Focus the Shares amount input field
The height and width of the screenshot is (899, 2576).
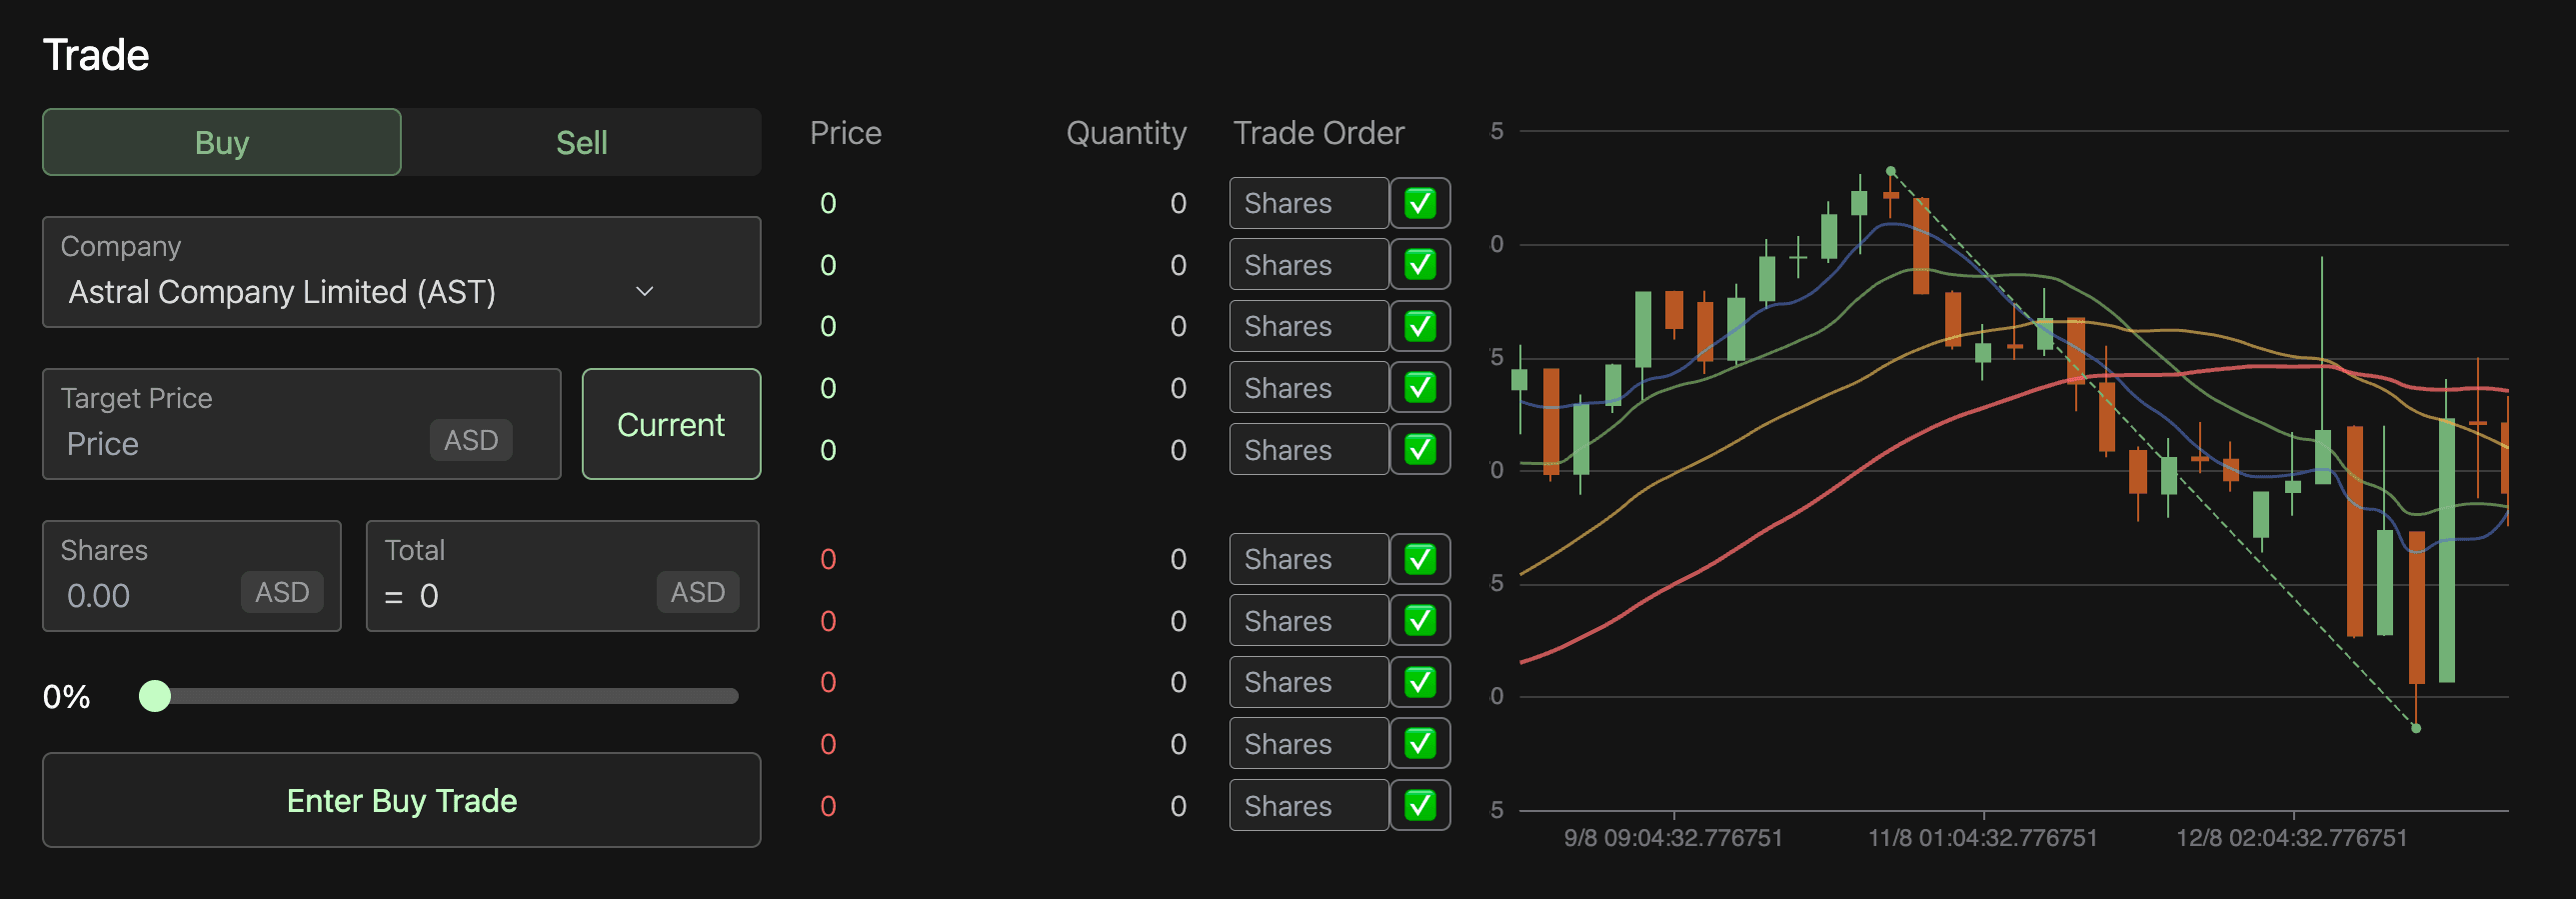click(x=192, y=576)
